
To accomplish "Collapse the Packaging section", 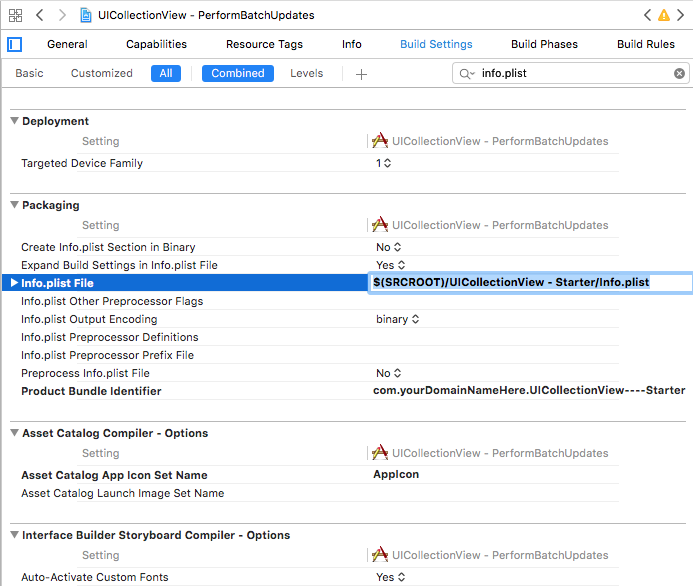I will [x=15, y=205].
